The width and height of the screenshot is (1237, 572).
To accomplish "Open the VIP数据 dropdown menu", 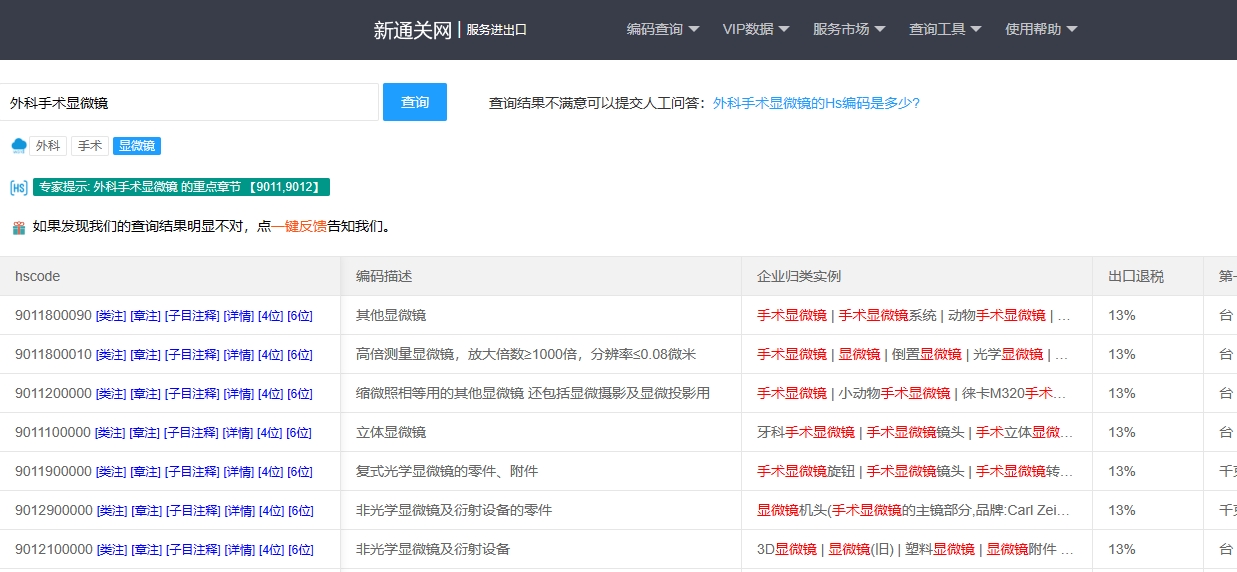I will click(x=756, y=29).
